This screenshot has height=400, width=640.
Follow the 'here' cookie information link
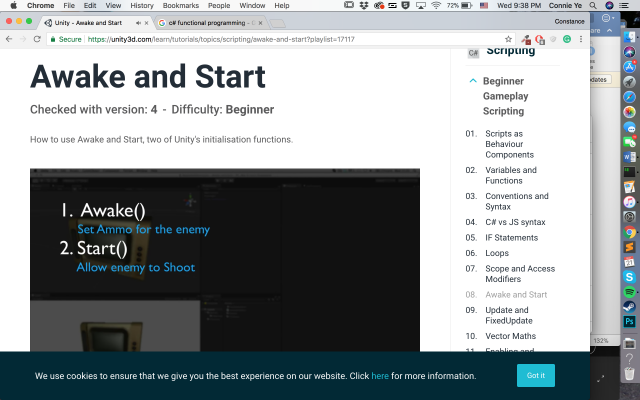[380, 376]
